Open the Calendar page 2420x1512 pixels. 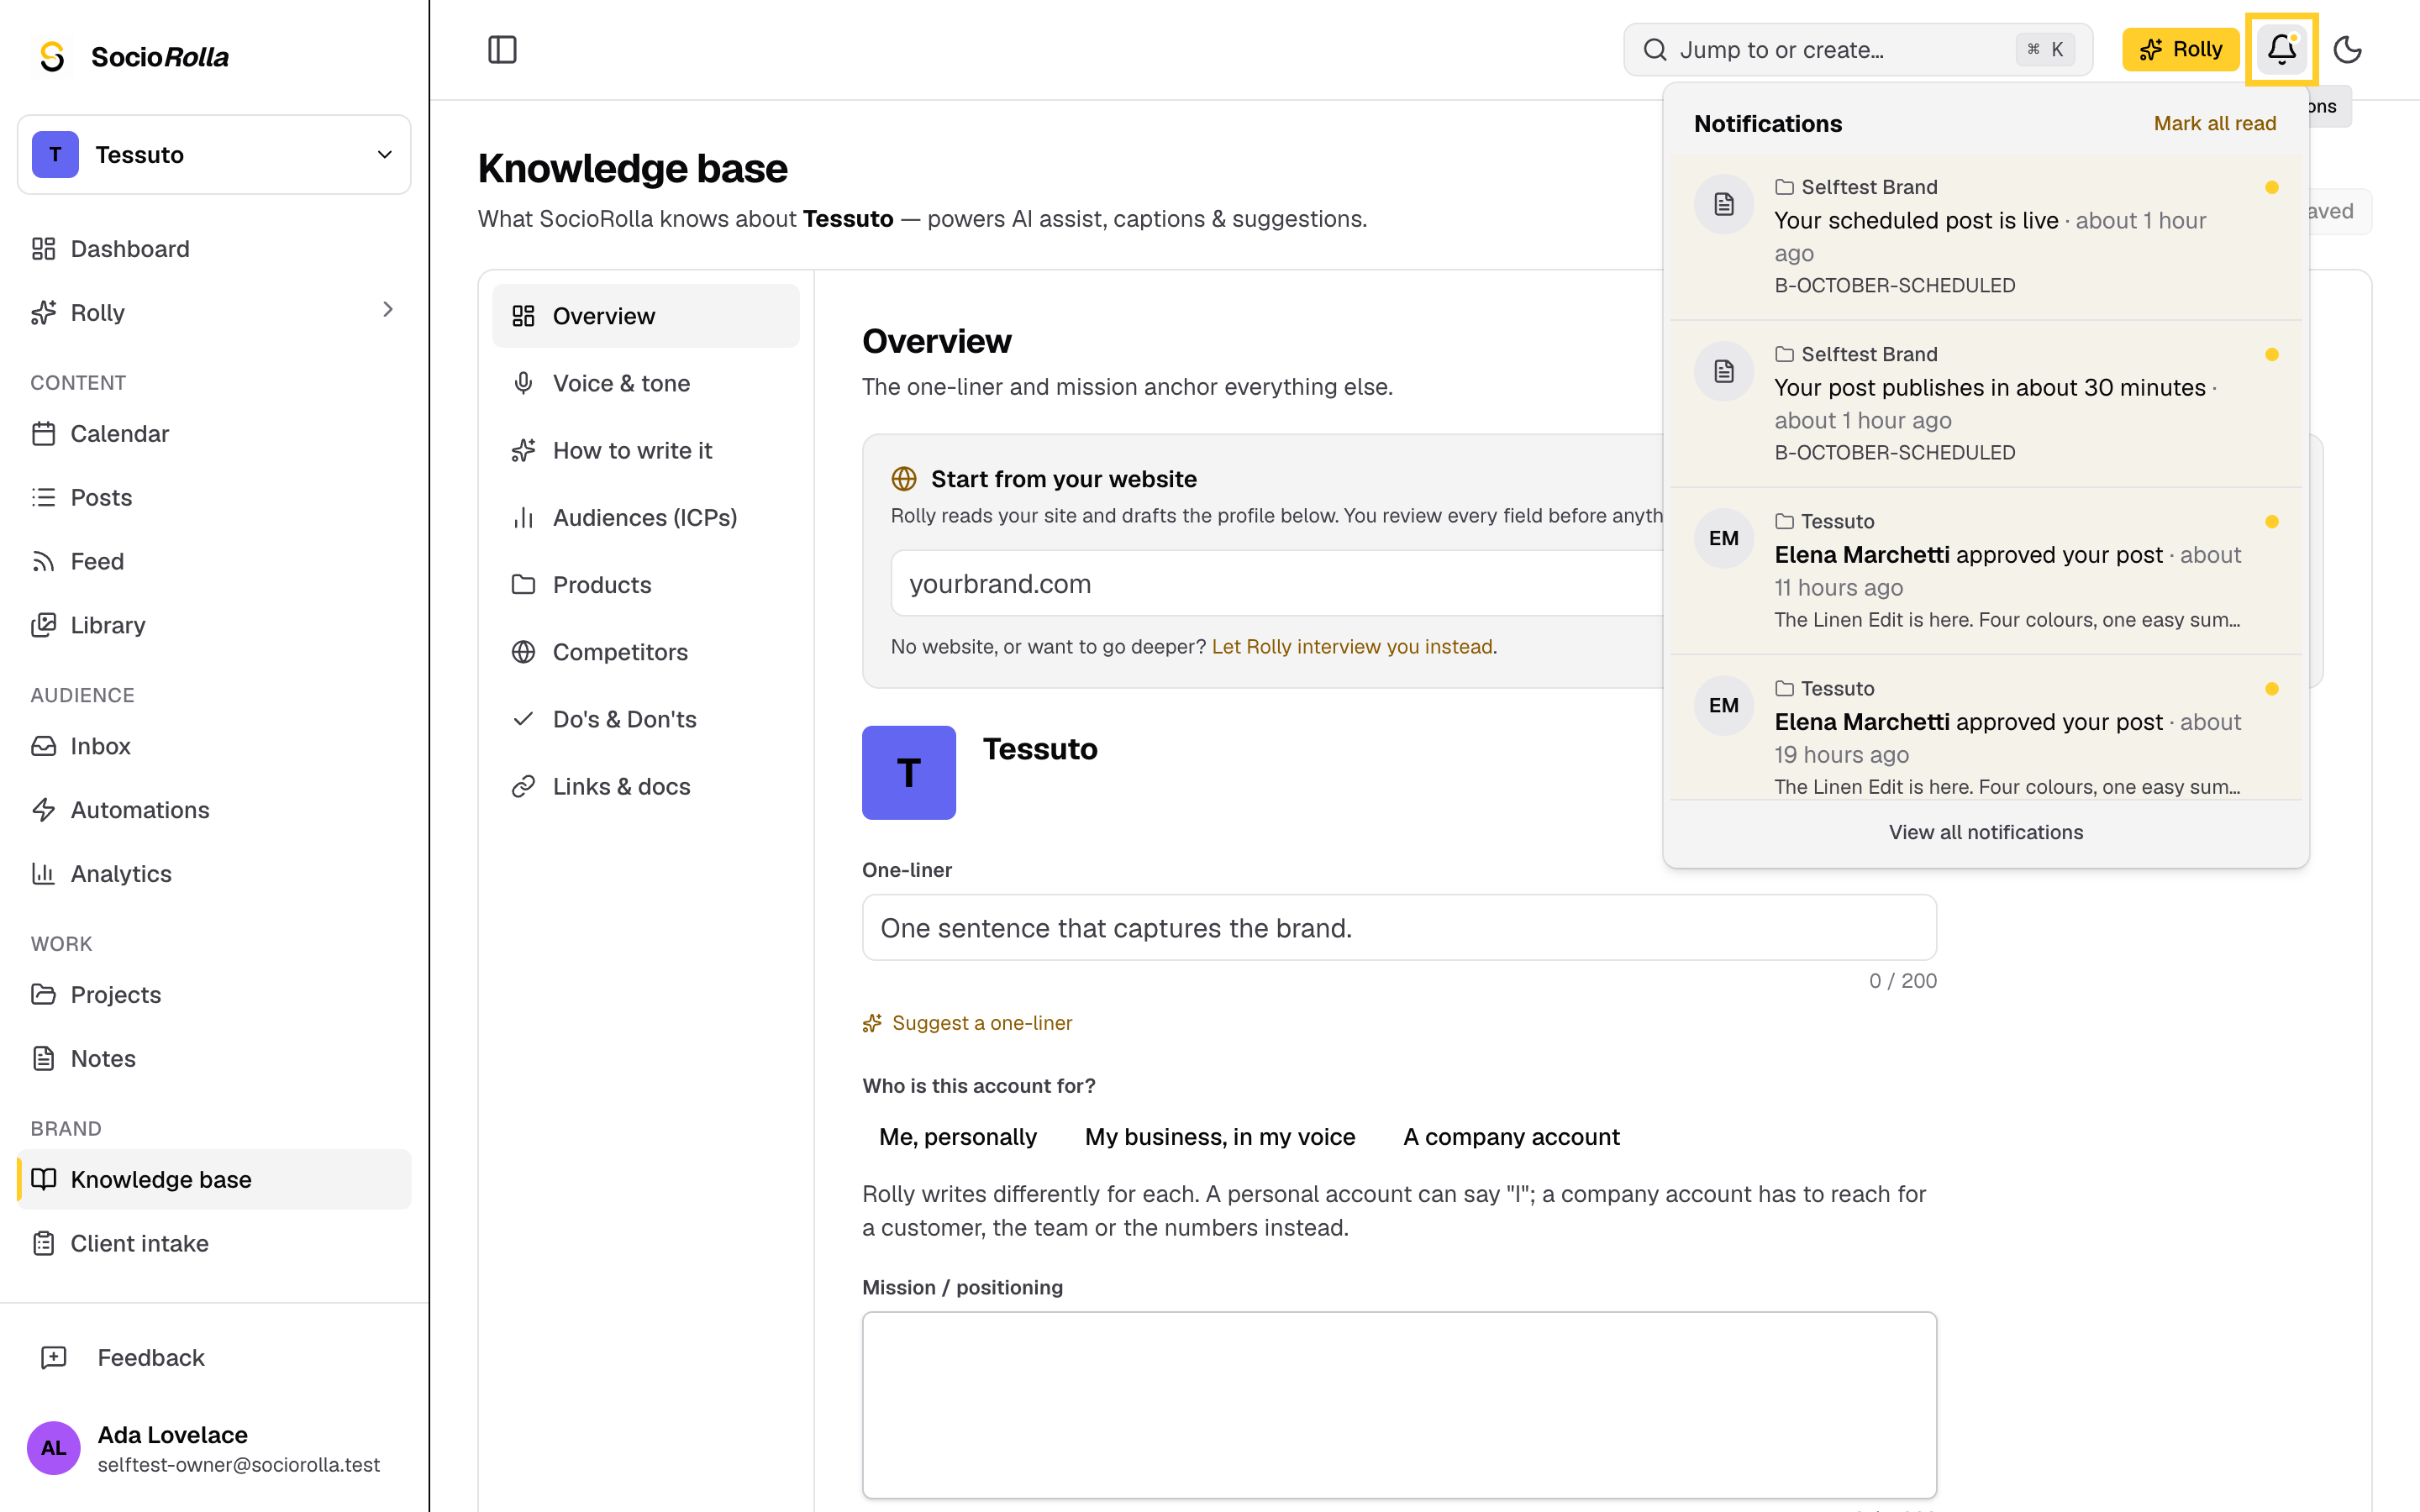tap(214, 433)
